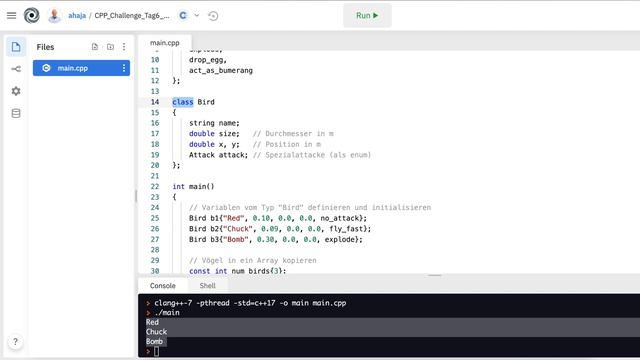
Task: Add a new file
Action: (x=95, y=47)
